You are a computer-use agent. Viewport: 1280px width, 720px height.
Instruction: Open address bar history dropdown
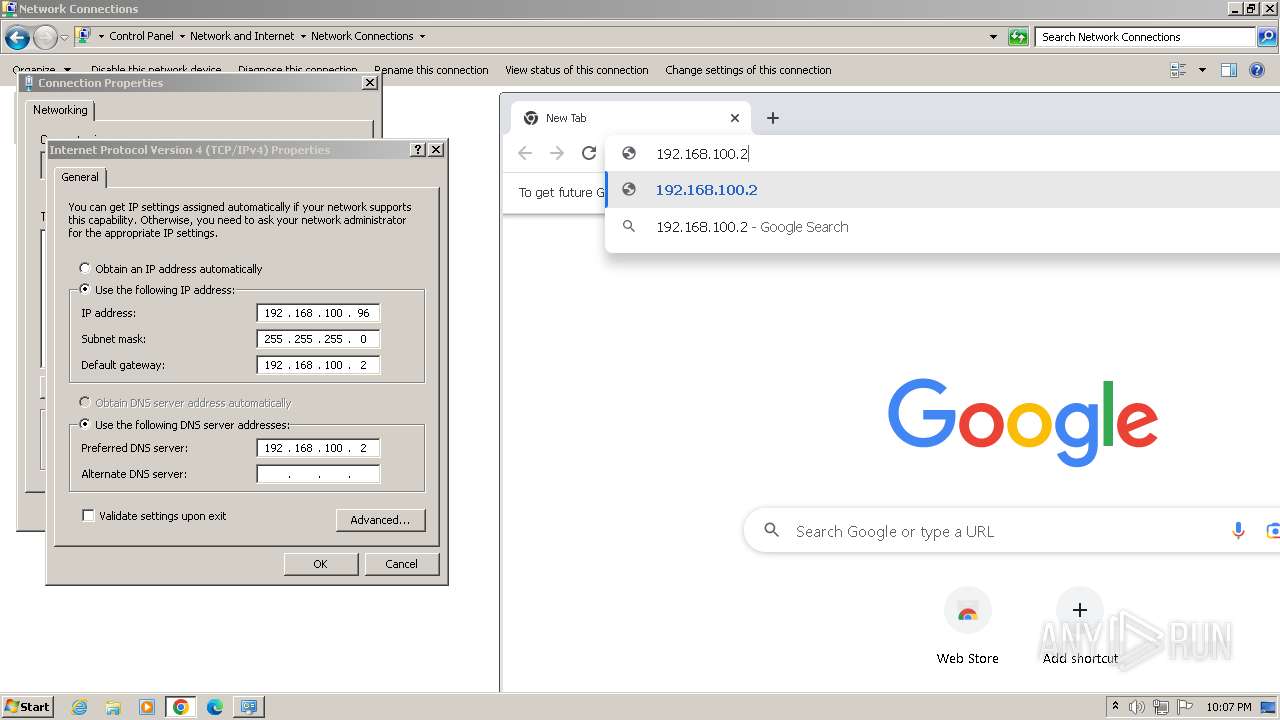993,37
